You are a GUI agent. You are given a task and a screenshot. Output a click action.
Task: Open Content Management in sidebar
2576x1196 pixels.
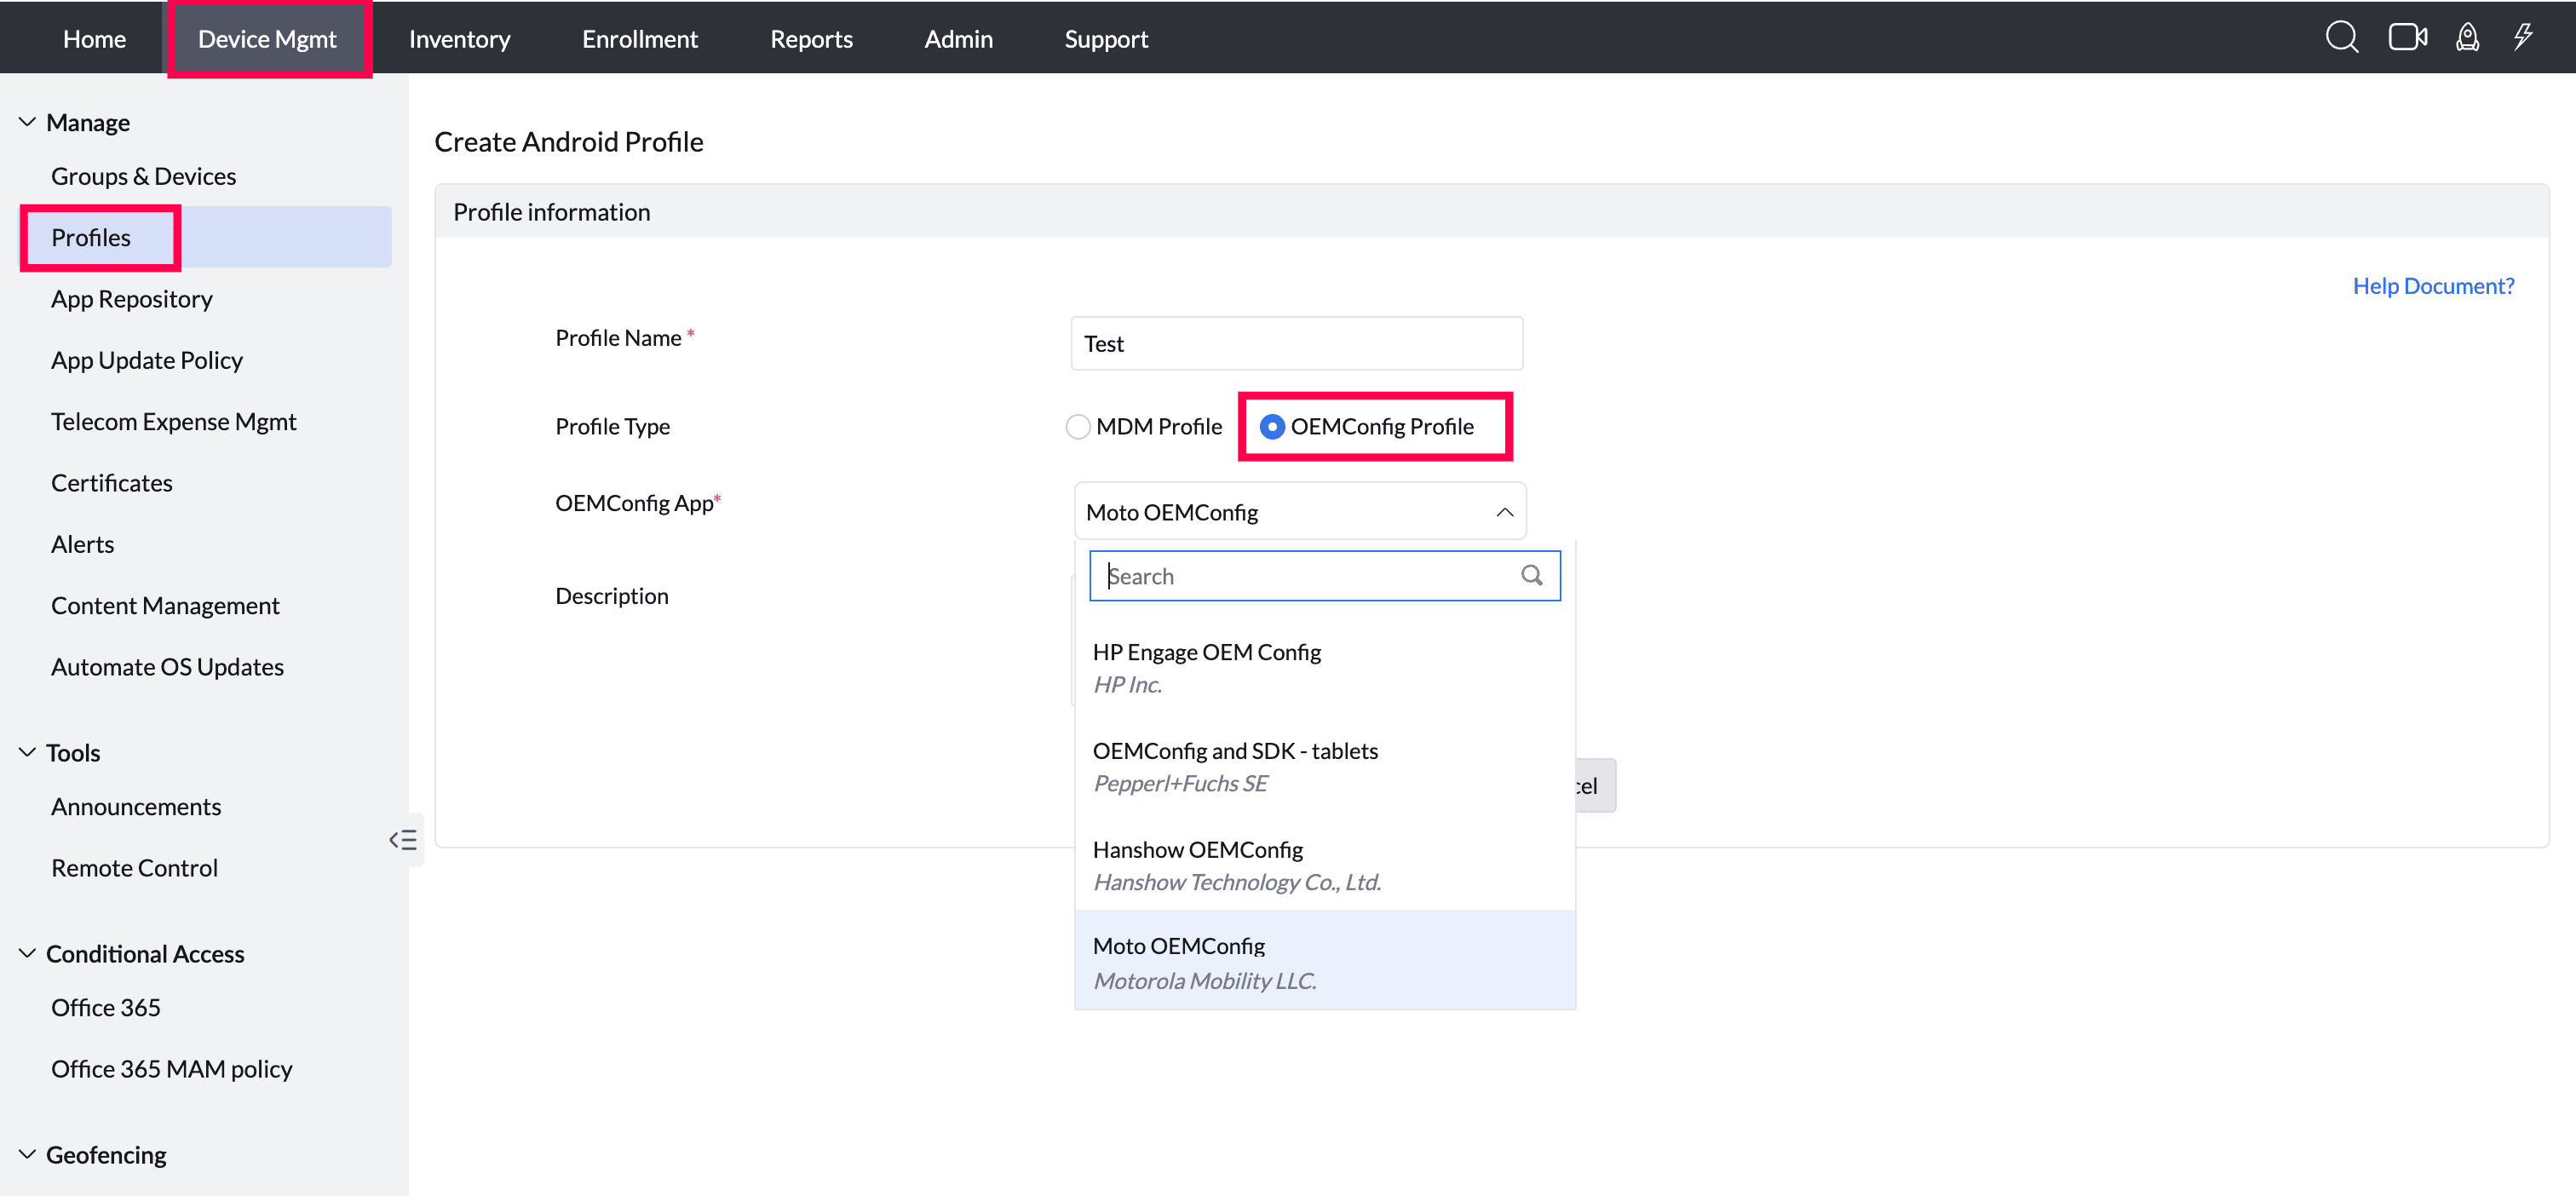pyautogui.click(x=165, y=605)
